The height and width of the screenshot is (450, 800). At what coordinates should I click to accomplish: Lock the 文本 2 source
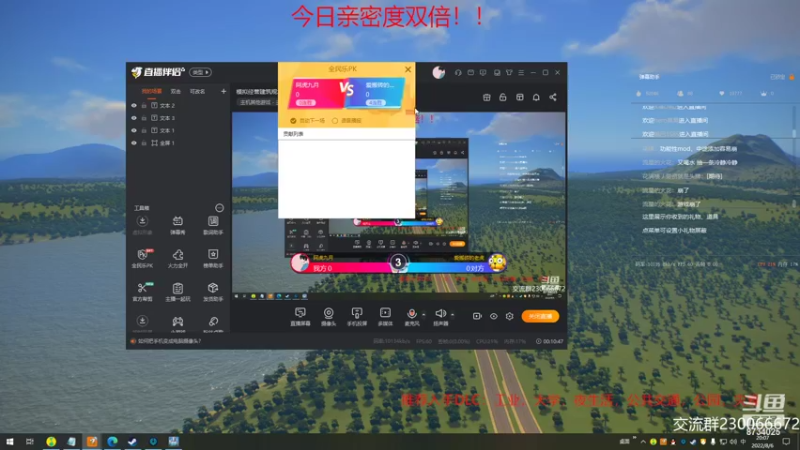[144, 106]
